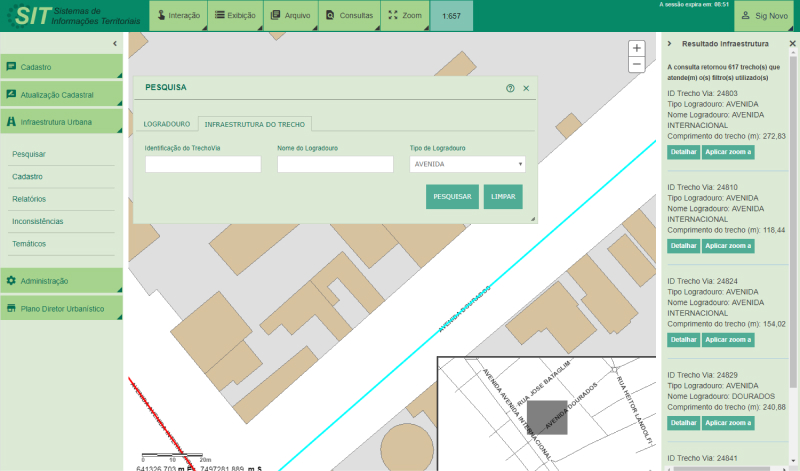Open help icon in Pesquisa dialog
The width and height of the screenshot is (800, 471).
click(510, 88)
